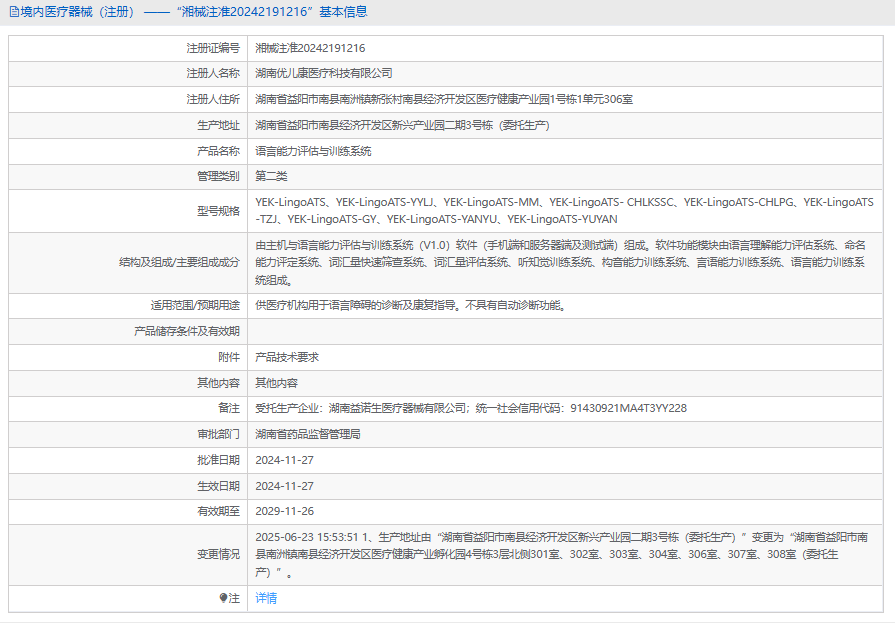Open the 详情 link
The width and height of the screenshot is (895, 623).
[266, 598]
